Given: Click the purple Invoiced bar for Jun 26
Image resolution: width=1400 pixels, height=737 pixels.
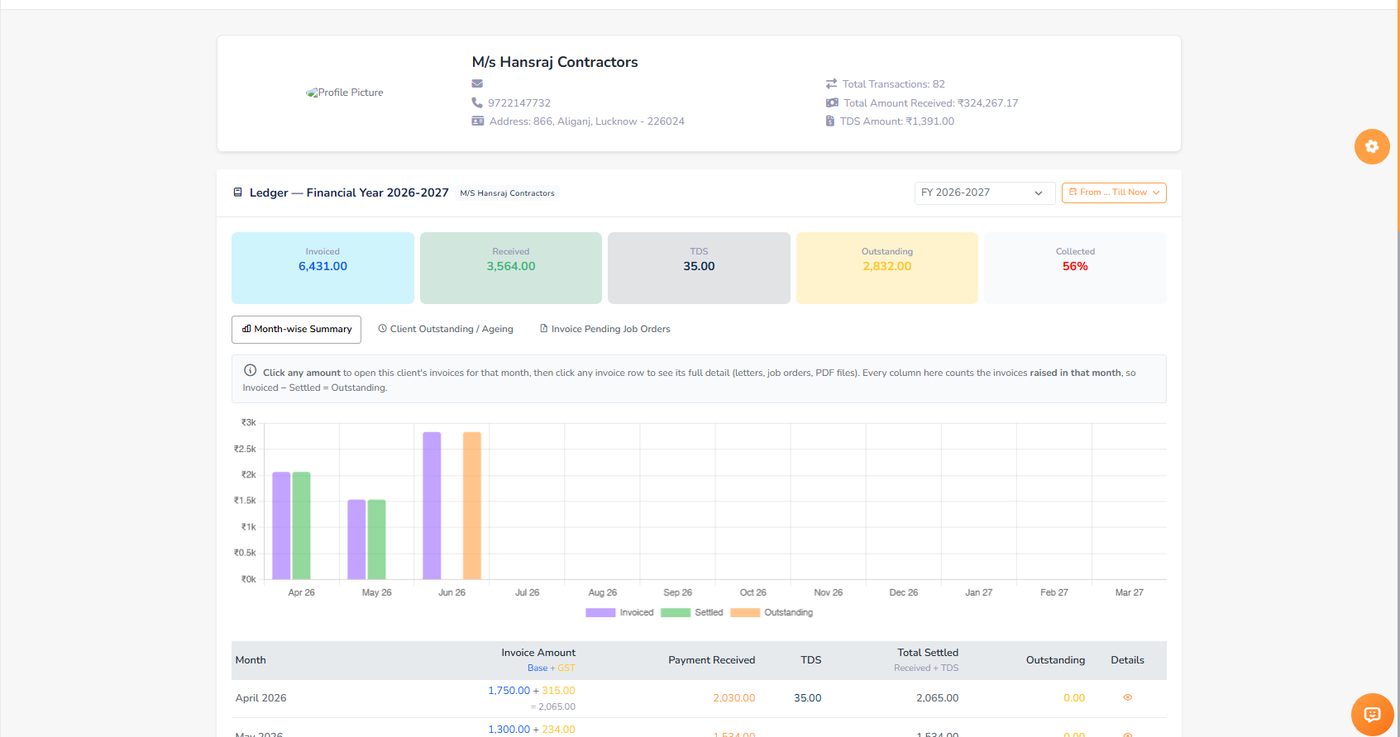Looking at the screenshot, I should (x=432, y=506).
